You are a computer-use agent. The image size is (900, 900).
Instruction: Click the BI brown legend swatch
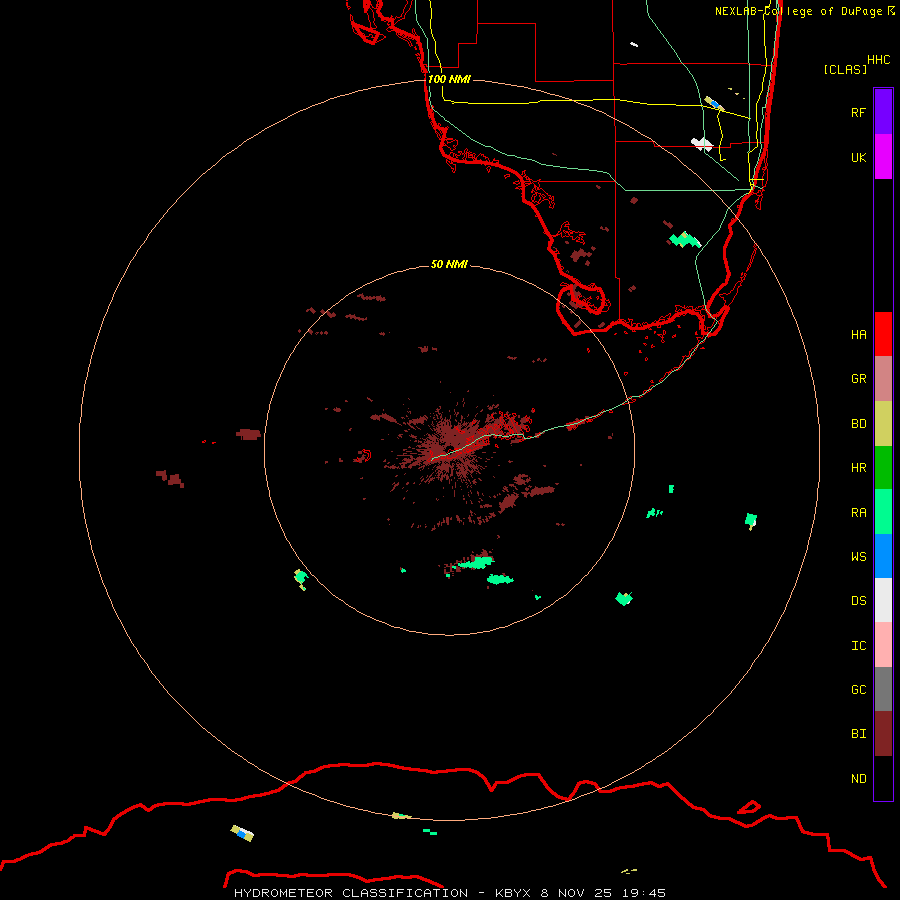(883, 734)
